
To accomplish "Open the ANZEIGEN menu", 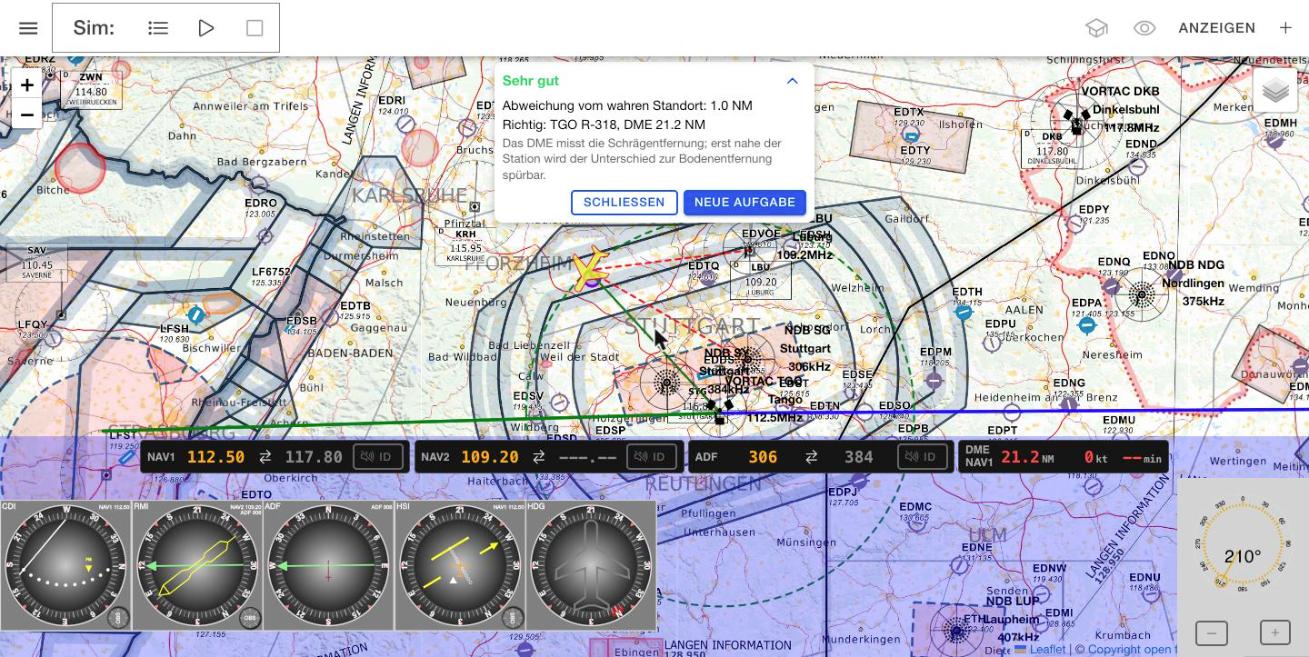I will pos(1217,28).
